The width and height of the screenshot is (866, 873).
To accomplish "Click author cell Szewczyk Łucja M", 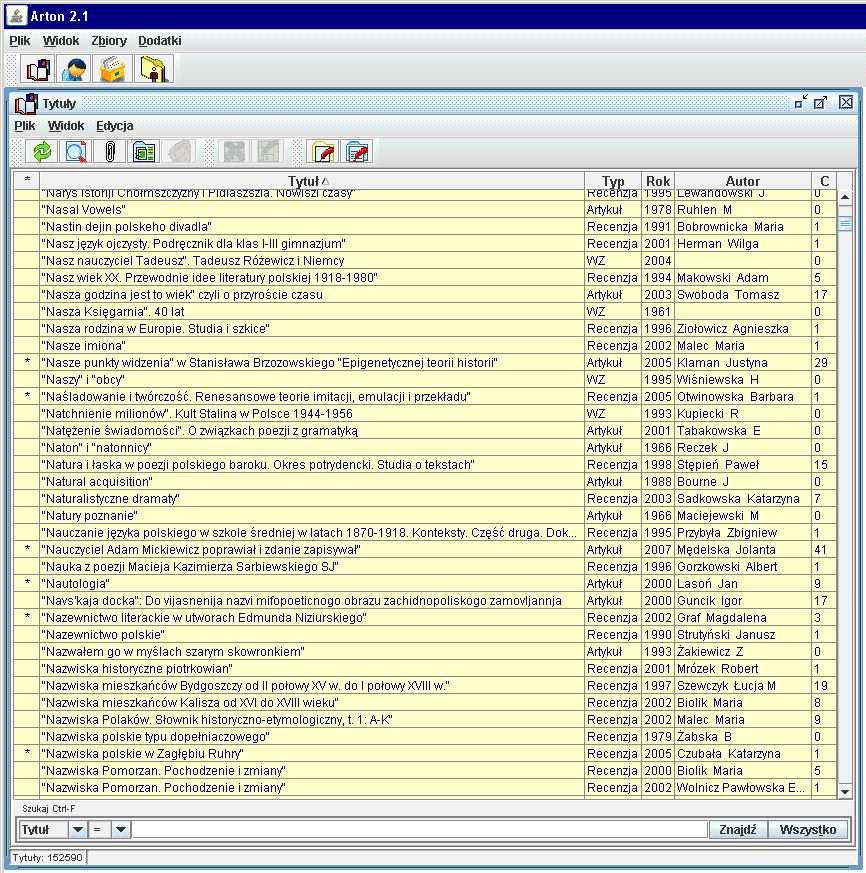I will coord(743,685).
